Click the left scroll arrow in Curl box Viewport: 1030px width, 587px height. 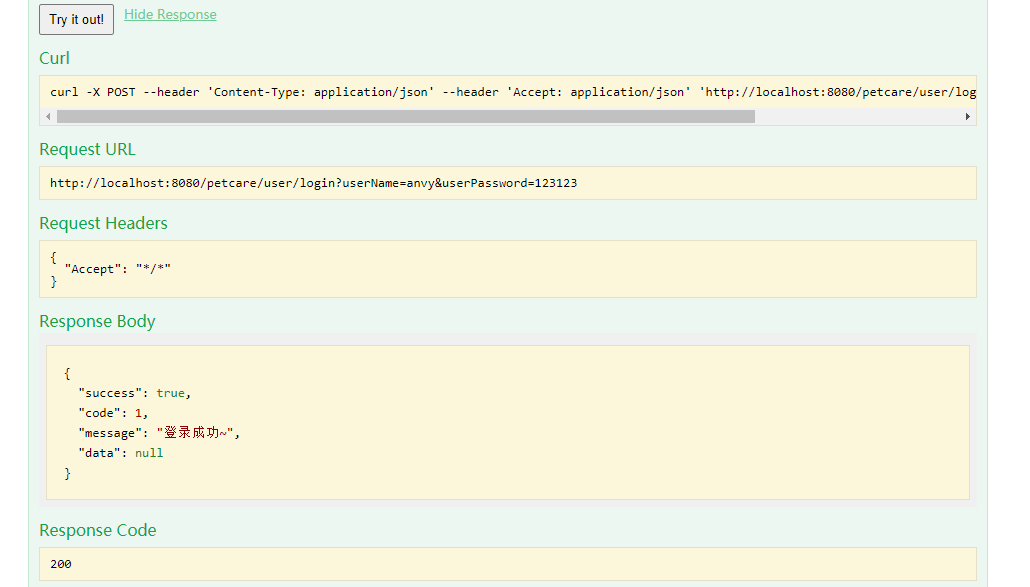(x=48, y=117)
